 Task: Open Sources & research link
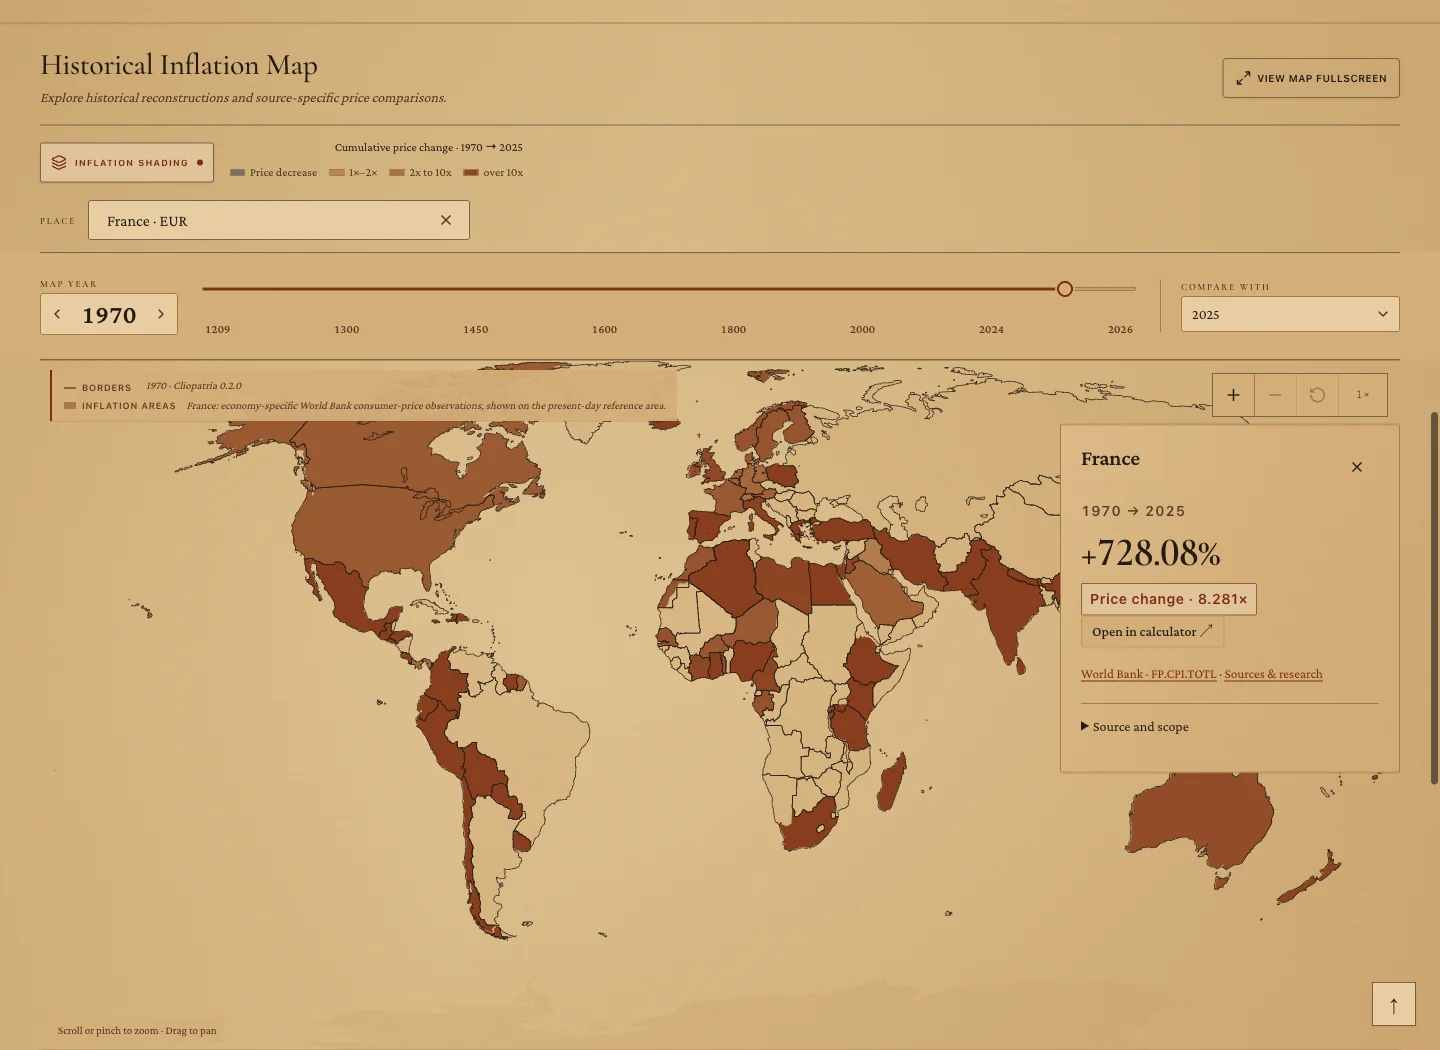coord(1273,674)
